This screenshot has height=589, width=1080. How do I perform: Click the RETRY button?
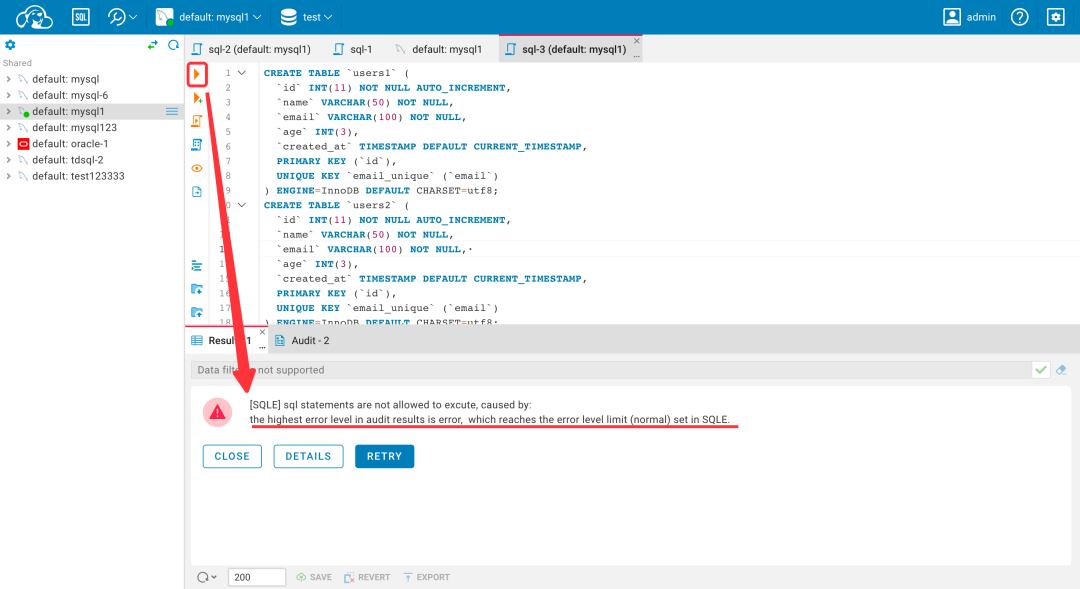(x=384, y=456)
